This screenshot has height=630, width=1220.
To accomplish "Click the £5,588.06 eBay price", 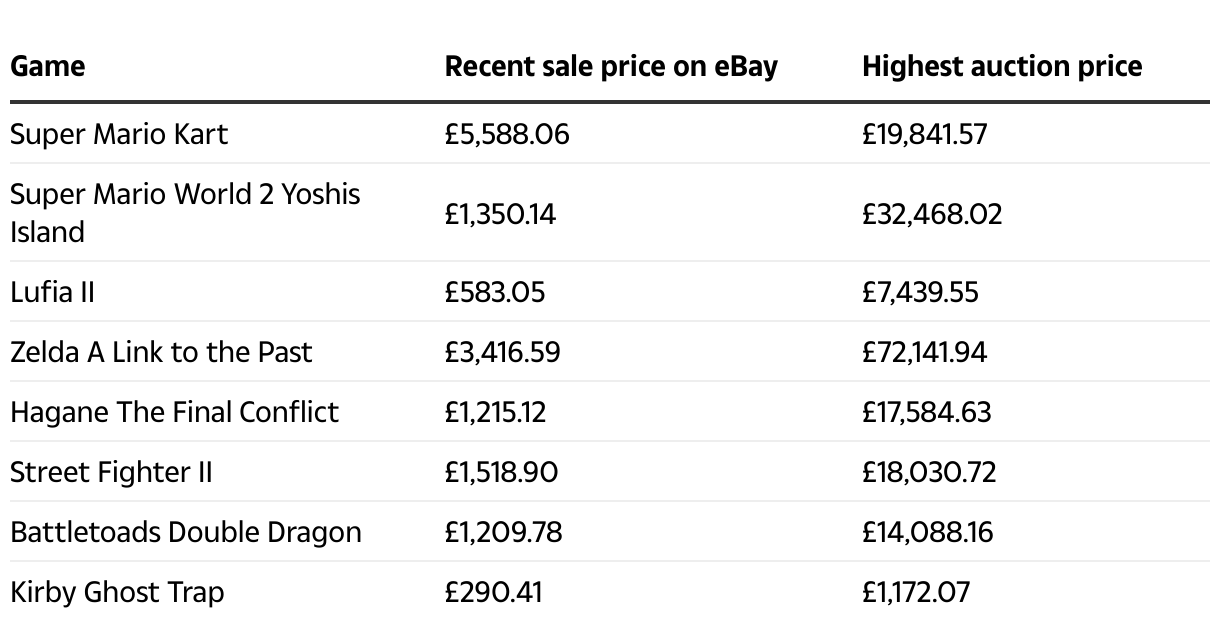I will click(507, 133).
